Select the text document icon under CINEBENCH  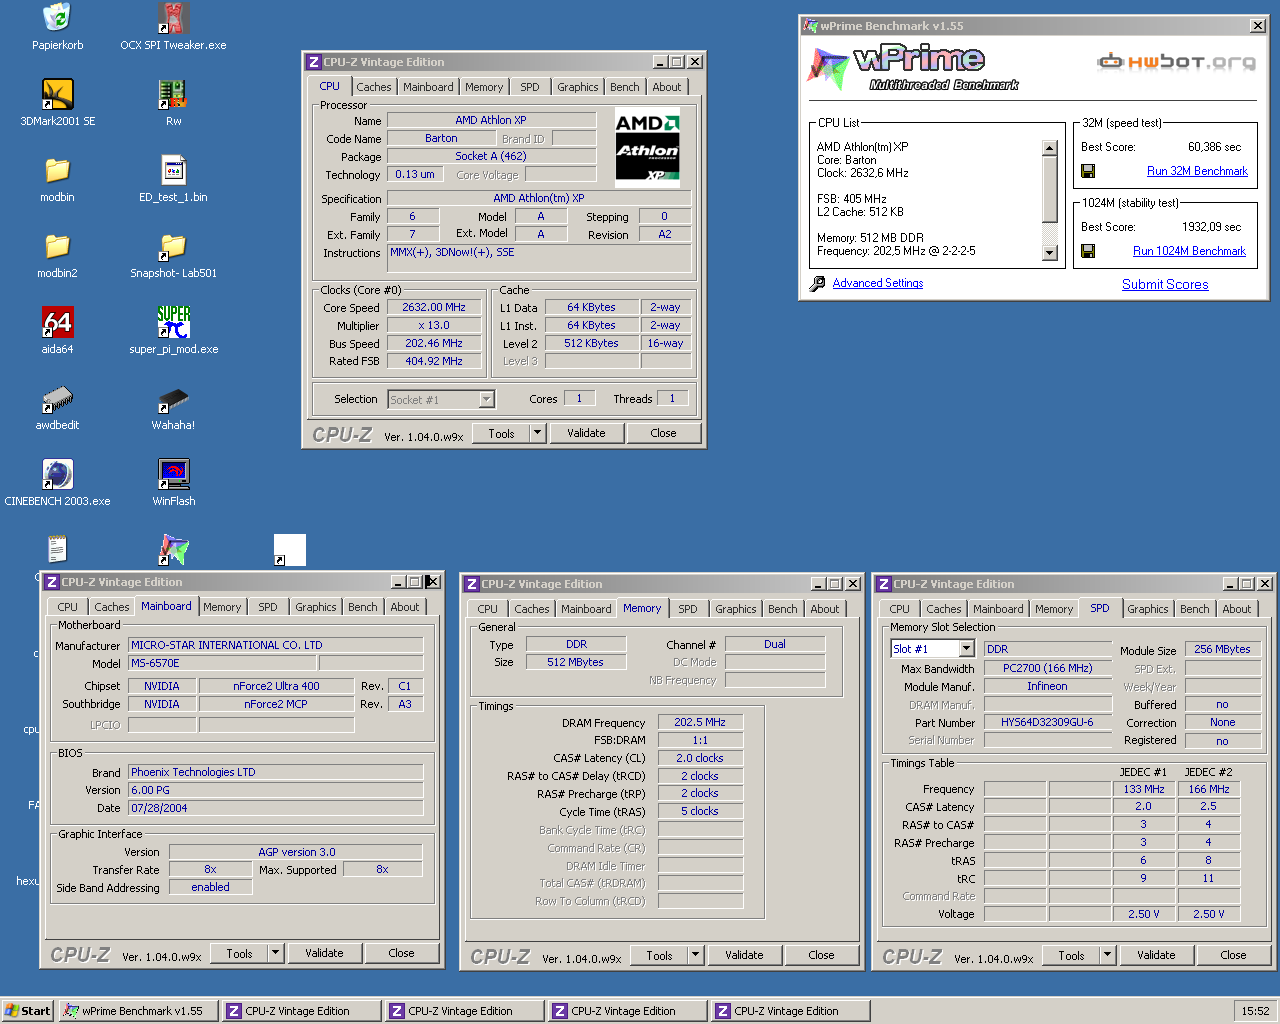(x=57, y=550)
